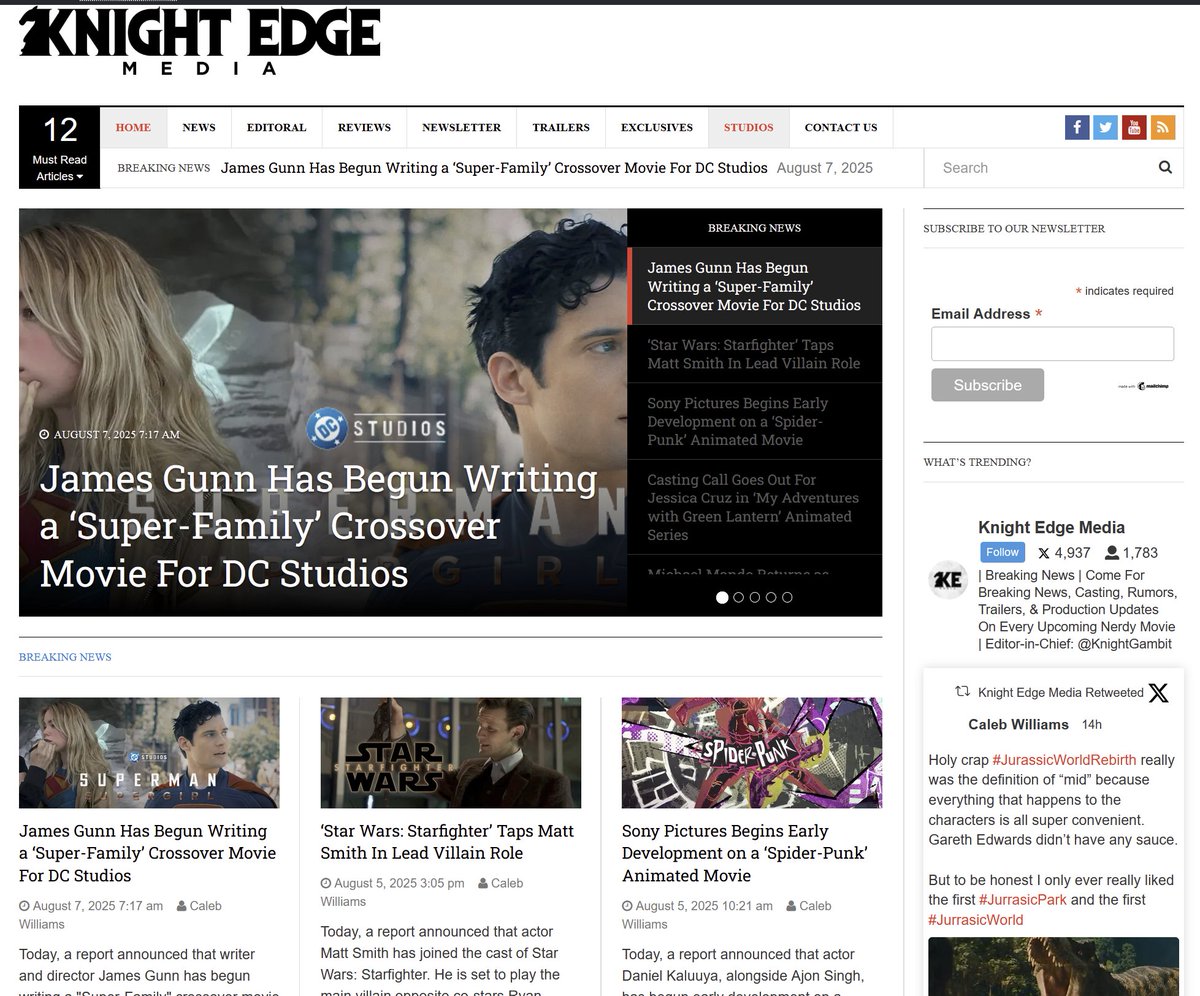This screenshot has width=1200, height=996.
Task: Select James Gunn story in the slider list
Action: 755,286
